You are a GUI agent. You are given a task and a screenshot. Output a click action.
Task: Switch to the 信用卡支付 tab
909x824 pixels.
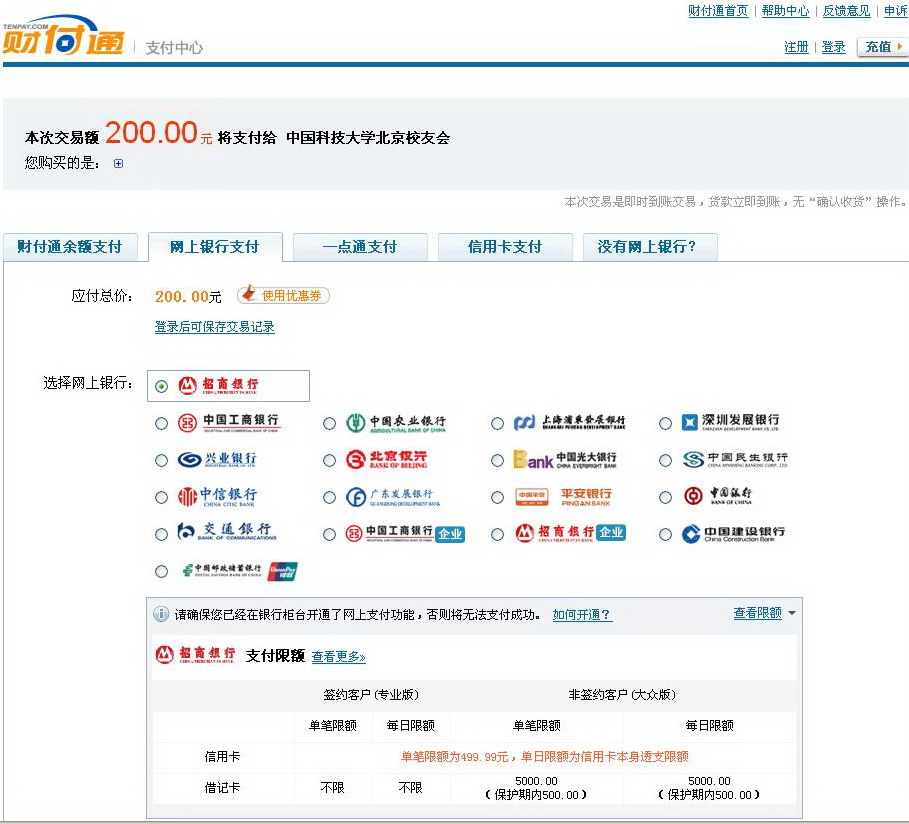click(x=504, y=247)
